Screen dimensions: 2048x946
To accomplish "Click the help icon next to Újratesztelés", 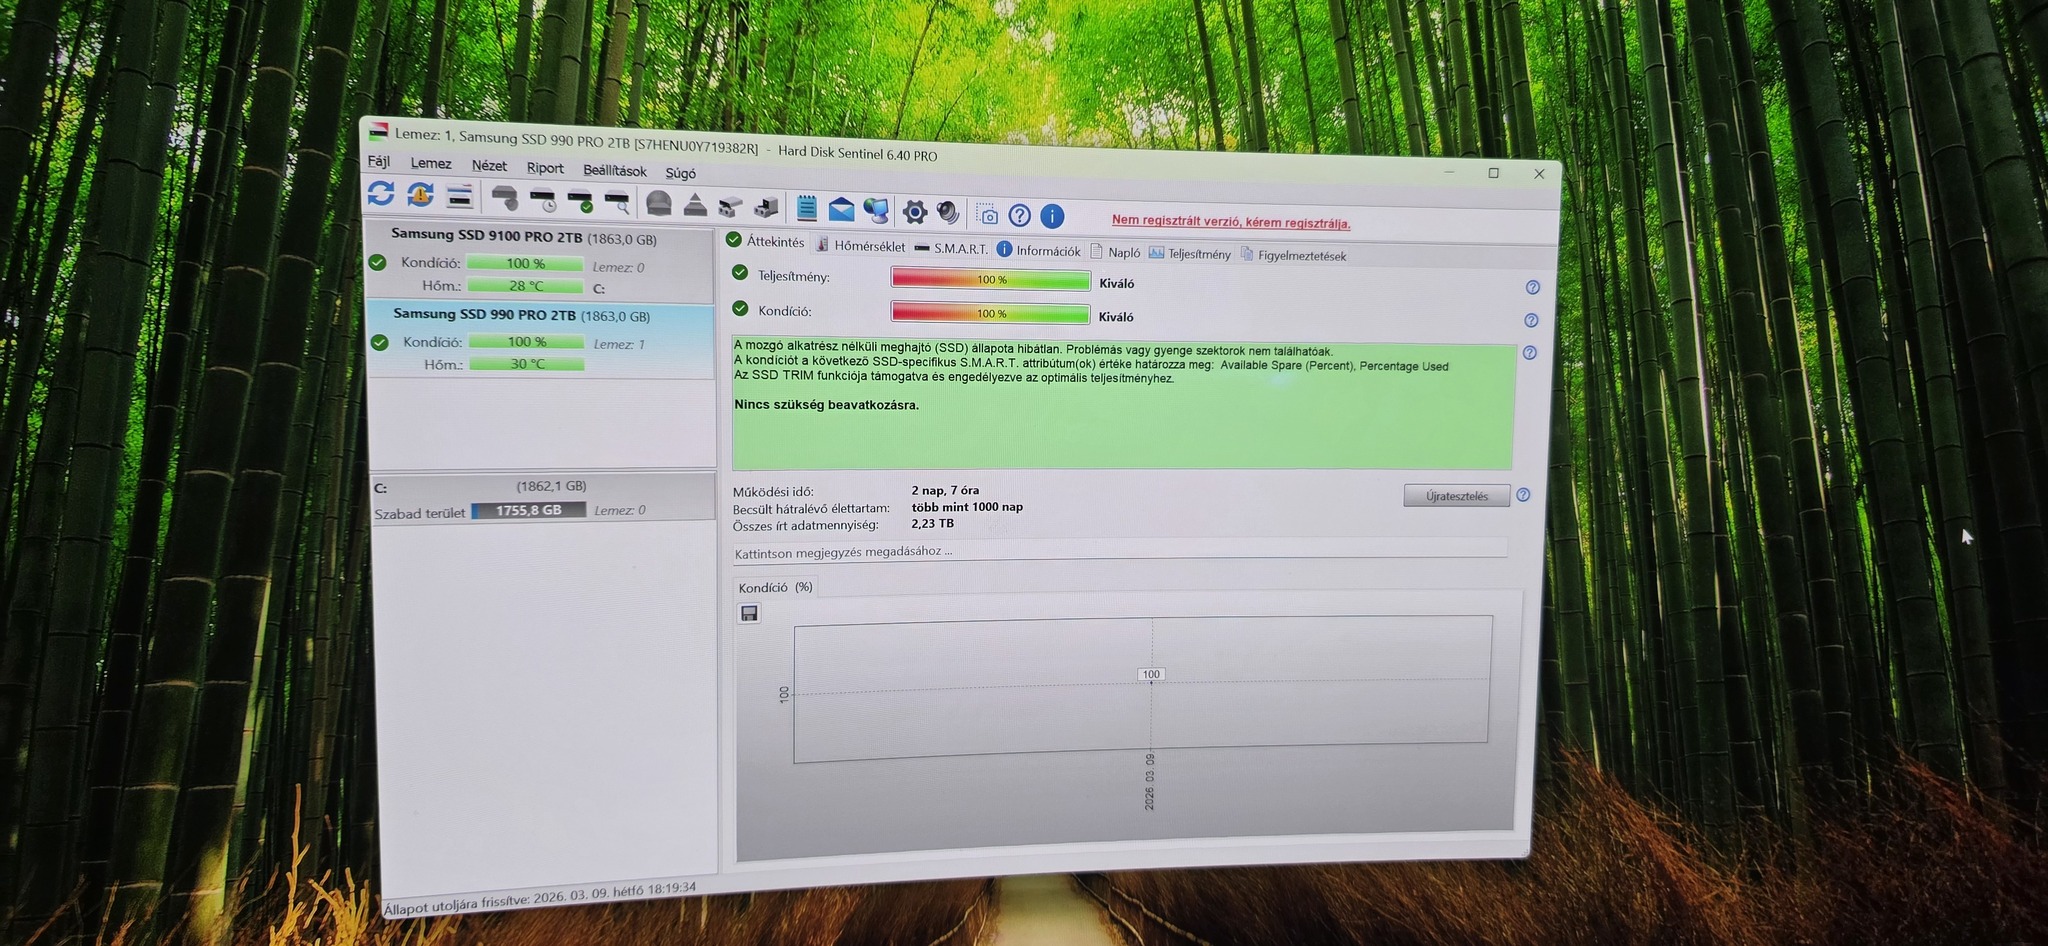I will click(x=1523, y=495).
